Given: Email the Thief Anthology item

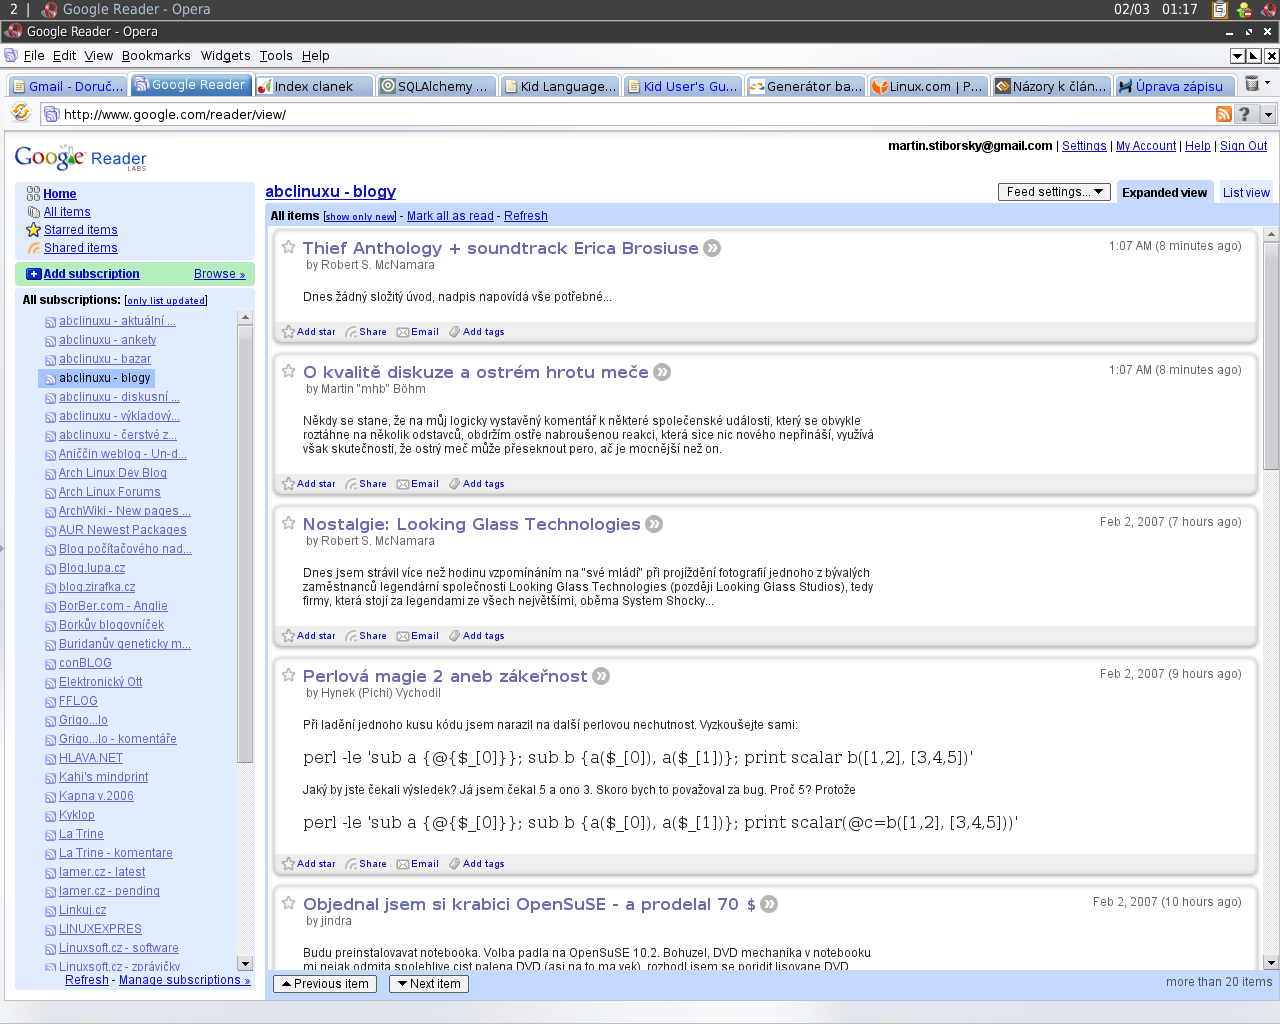Looking at the screenshot, I should coord(418,332).
